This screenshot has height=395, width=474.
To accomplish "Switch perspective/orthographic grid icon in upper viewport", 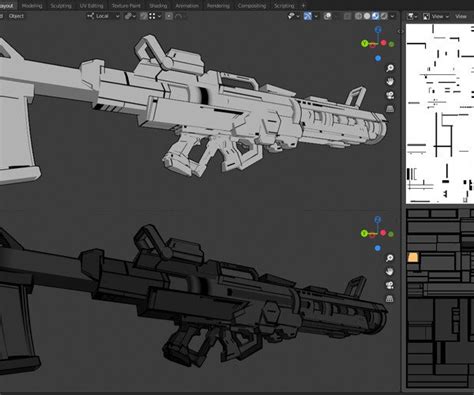I will 390,109.
